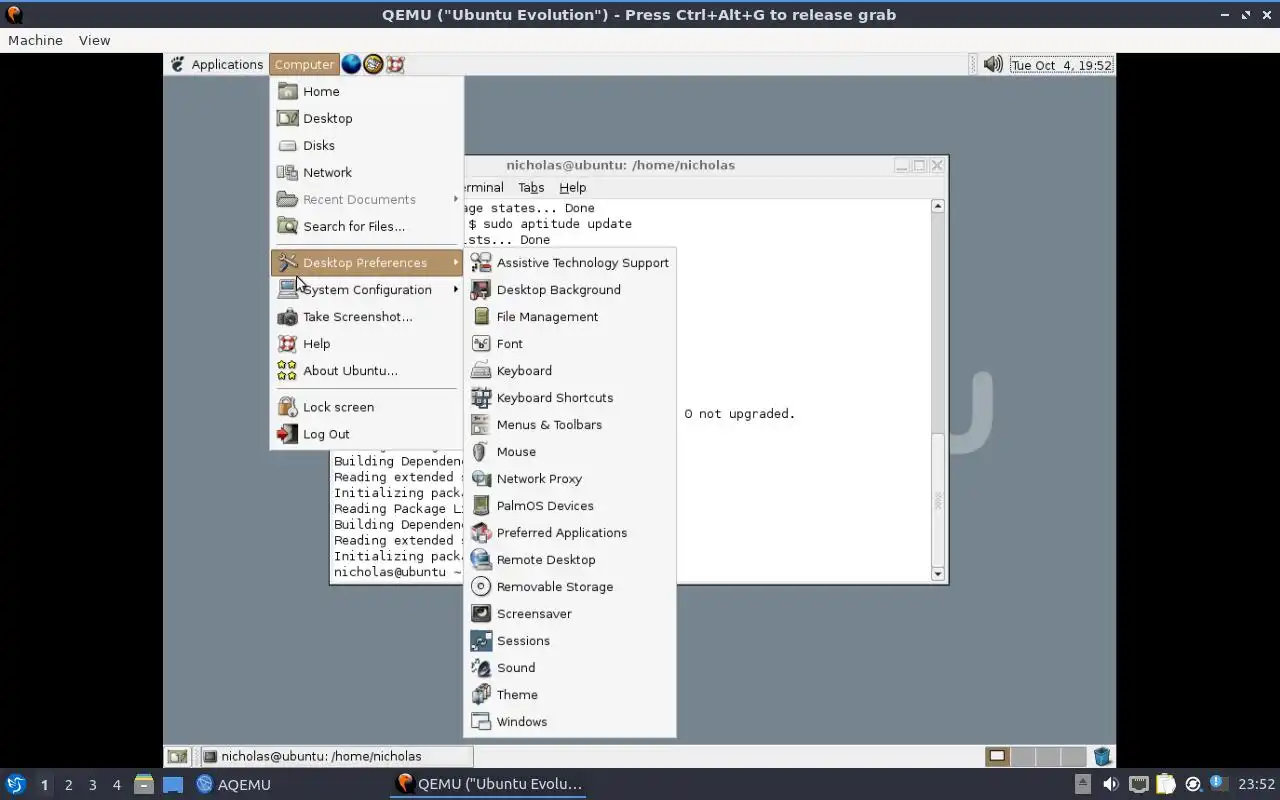Select first workspace in switcher
Image resolution: width=1280 pixels, height=800 pixels.
(997, 756)
